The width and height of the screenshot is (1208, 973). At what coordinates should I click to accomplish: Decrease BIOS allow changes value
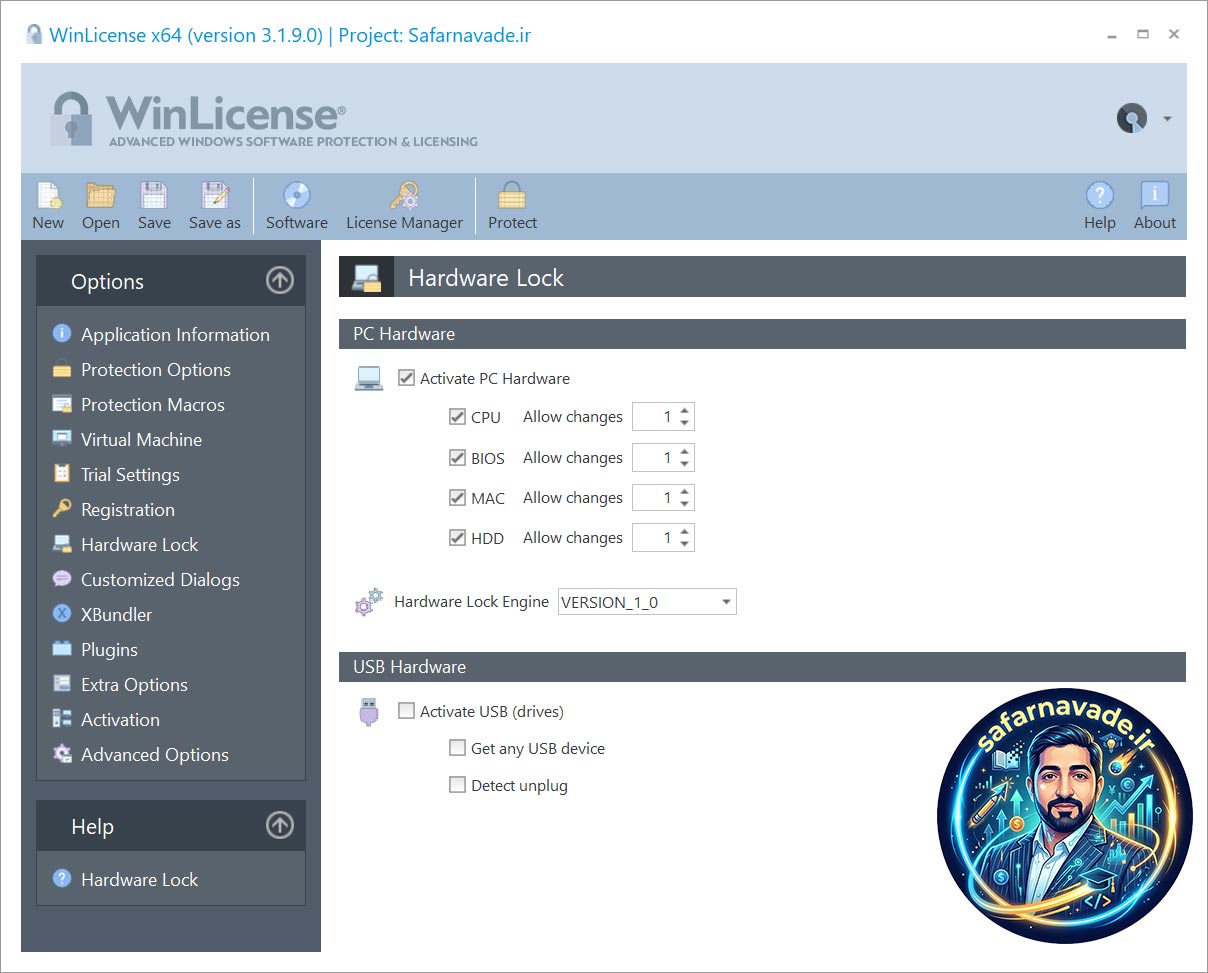684,464
